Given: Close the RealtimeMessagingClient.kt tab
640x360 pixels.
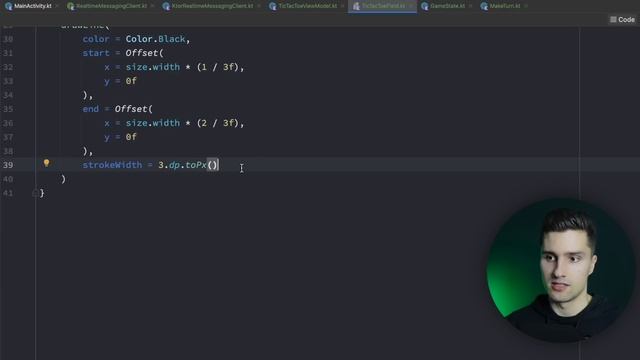Looking at the screenshot, I should pyautogui.click(x=152, y=6).
